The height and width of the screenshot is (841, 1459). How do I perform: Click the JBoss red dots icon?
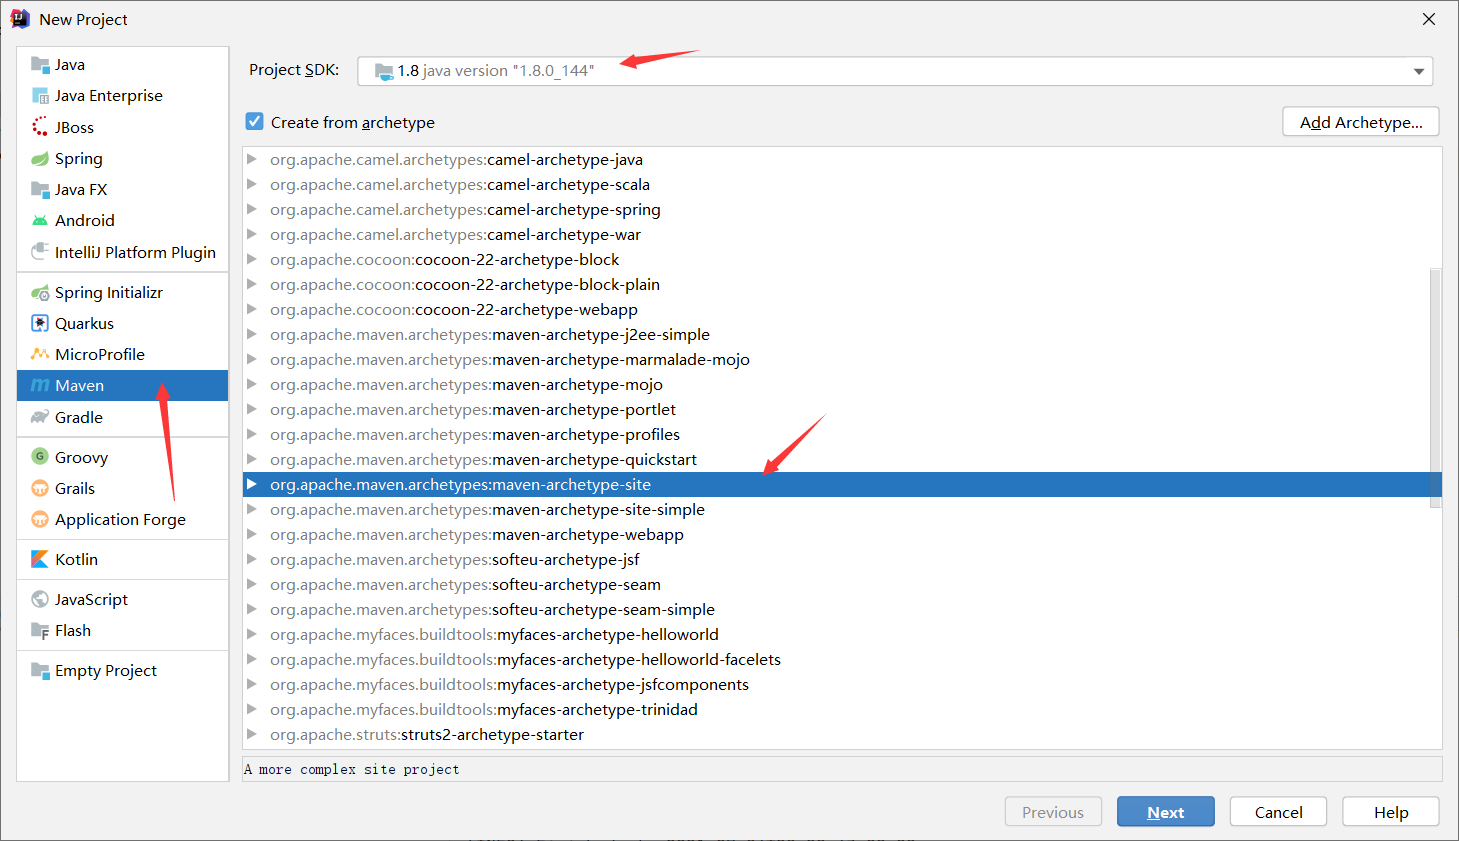pos(40,127)
